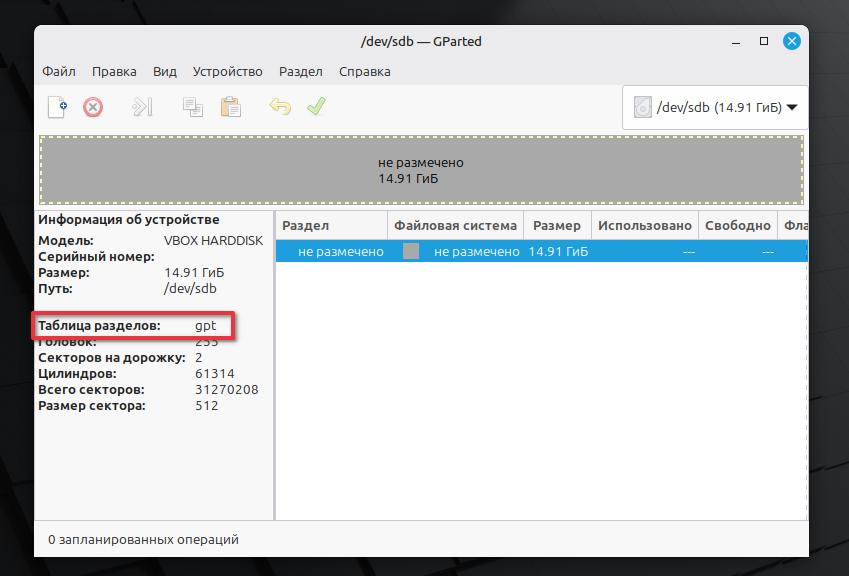Click the Использовано column header
This screenshot has height=576, width=849.
(x=645, y=225)
